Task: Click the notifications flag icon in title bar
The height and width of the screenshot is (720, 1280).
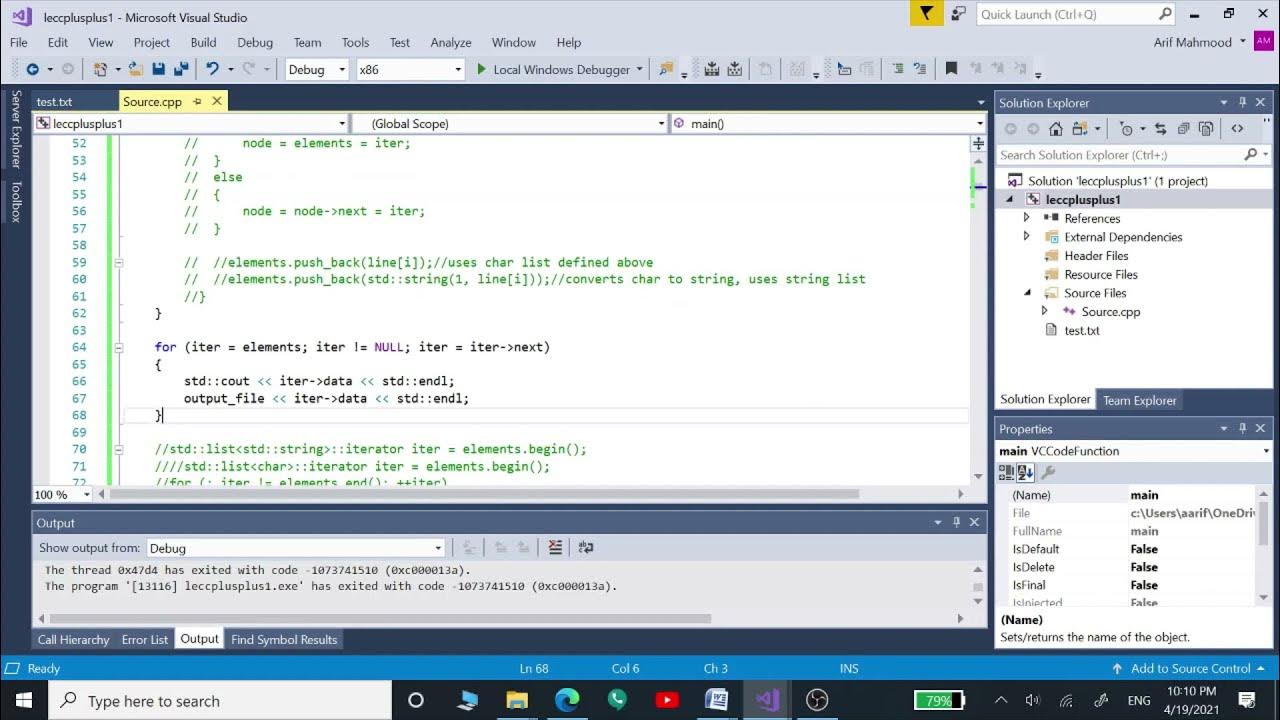Action: [x=927, y=14]
